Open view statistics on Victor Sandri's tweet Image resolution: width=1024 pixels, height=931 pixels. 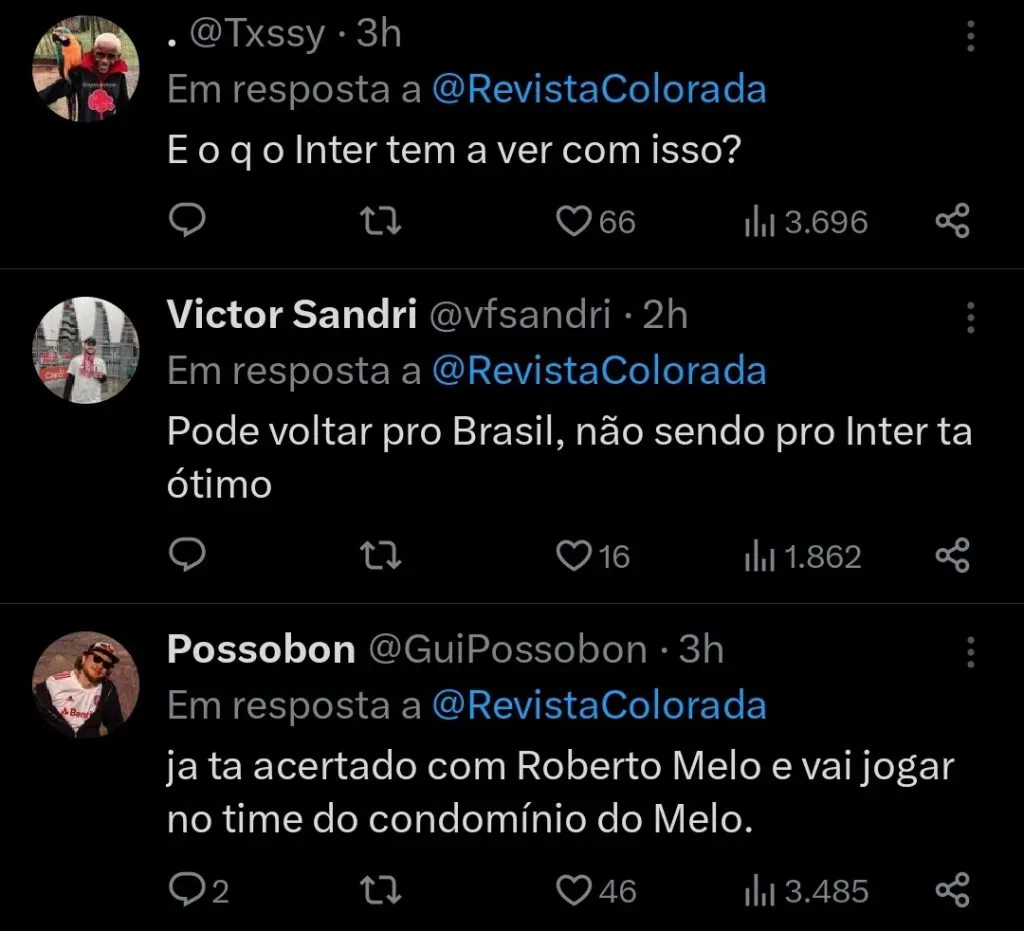pyautogui.click(x=790, y=555)
